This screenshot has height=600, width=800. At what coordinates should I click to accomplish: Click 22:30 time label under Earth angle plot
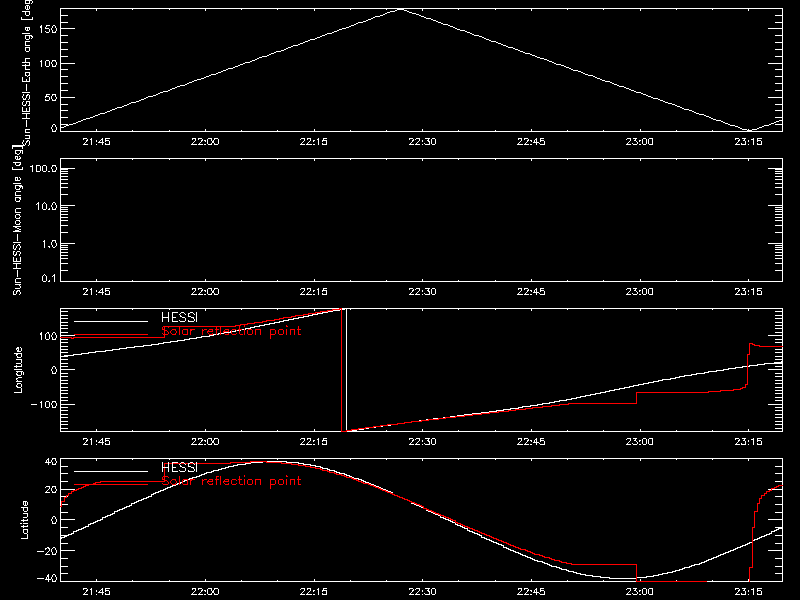[x=422, y=142]
